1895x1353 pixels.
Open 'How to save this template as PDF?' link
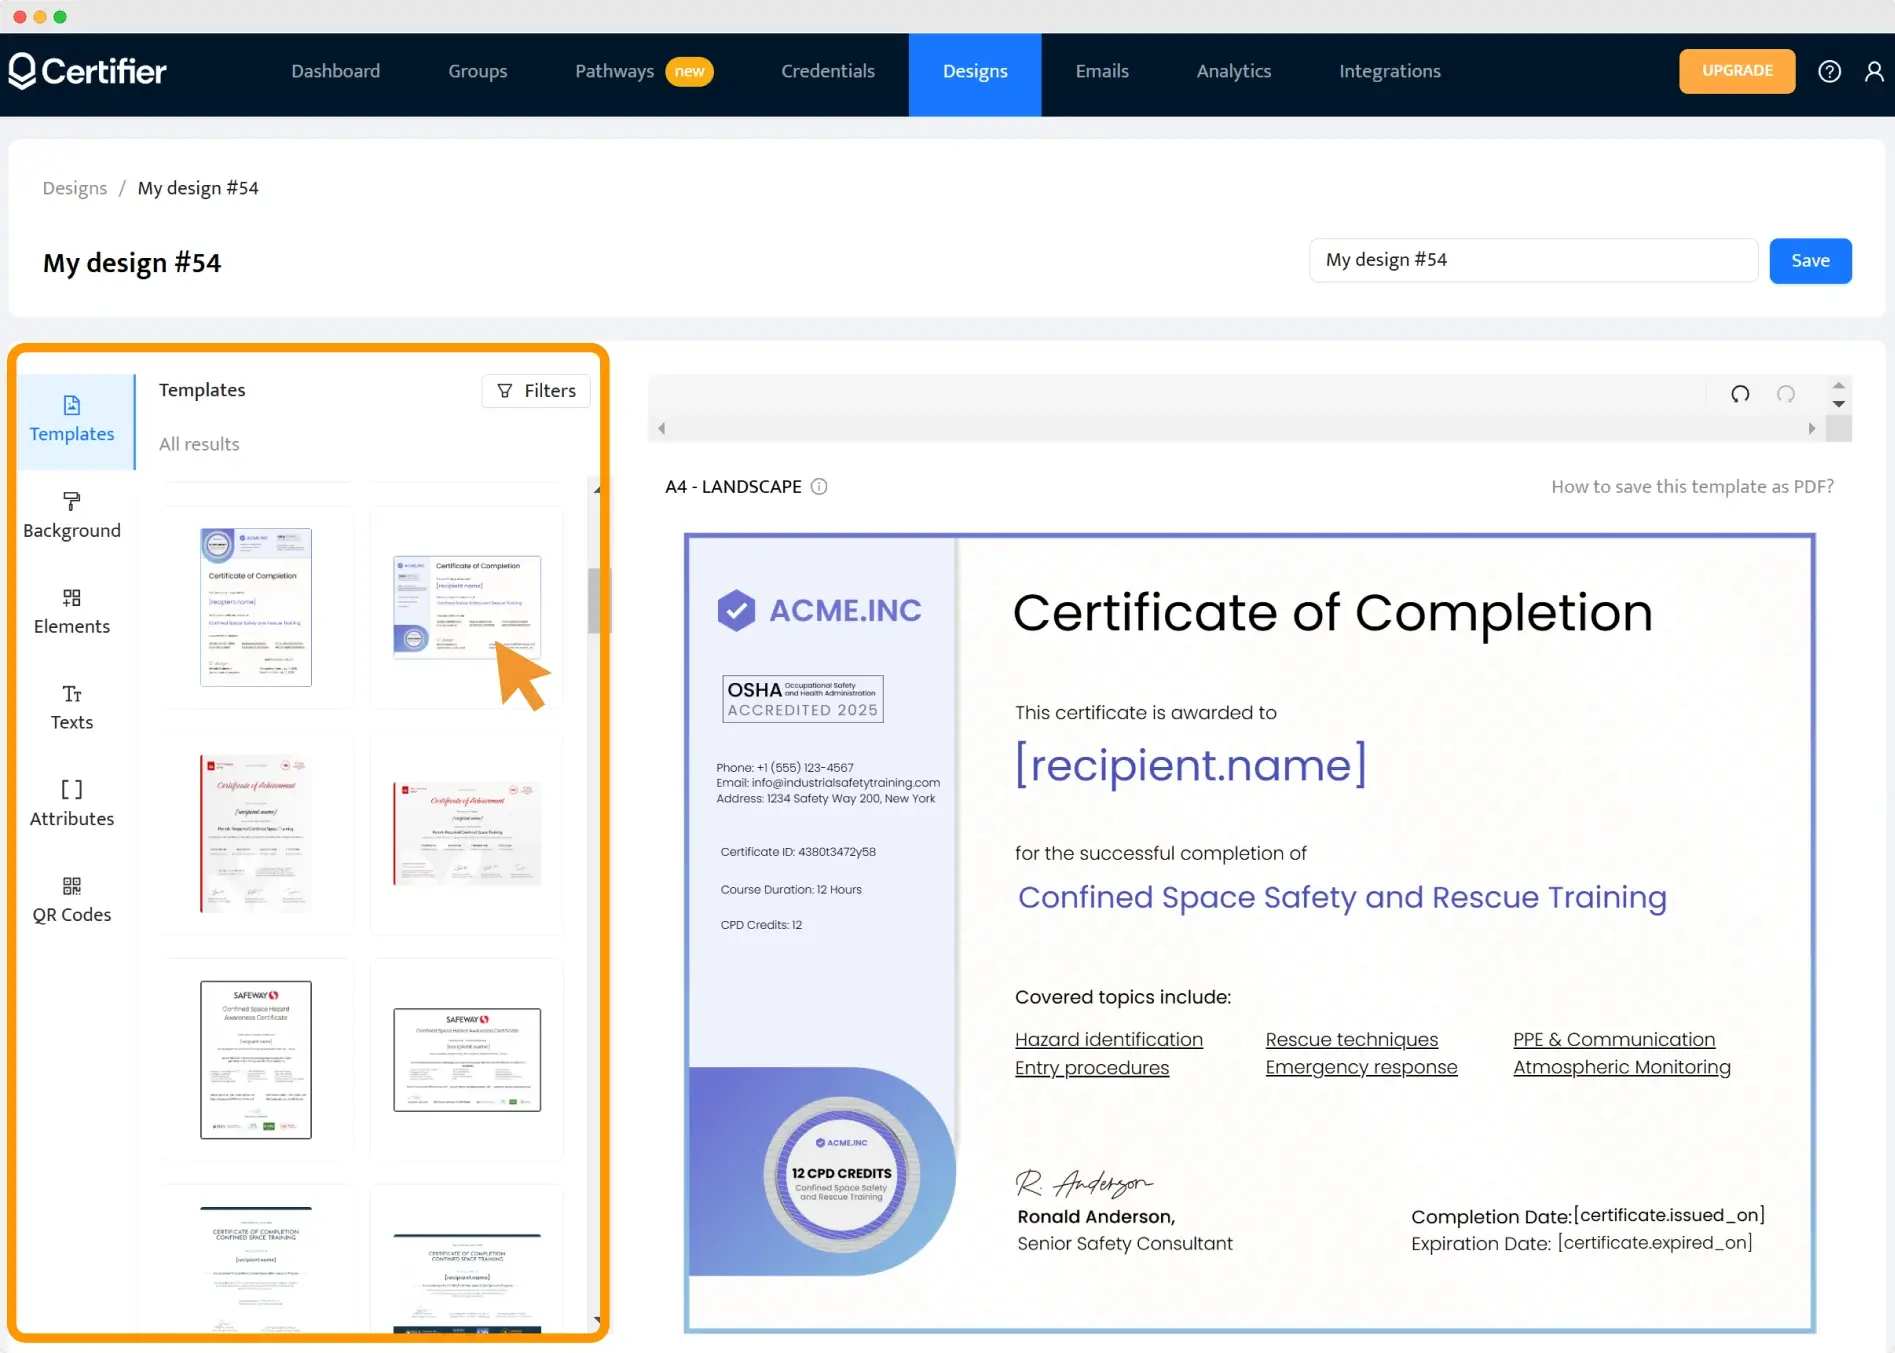pos(1692,487)
